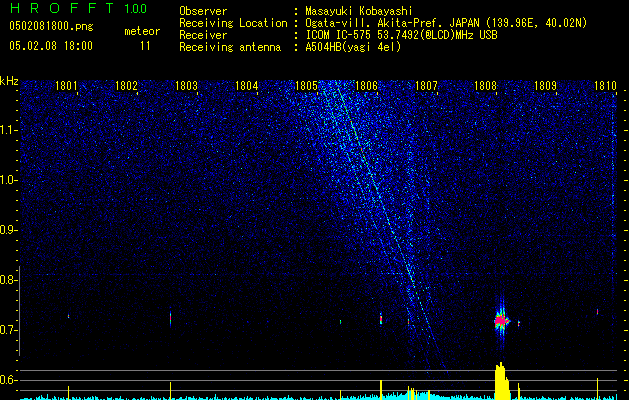Click the 1805 time marker
This screenshot has width=629, height=400.
[x=306, y=85]
